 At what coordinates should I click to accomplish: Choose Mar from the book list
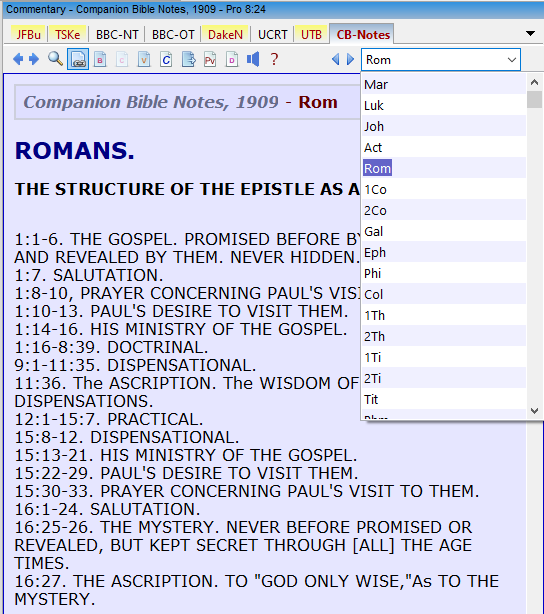point(444,85)
